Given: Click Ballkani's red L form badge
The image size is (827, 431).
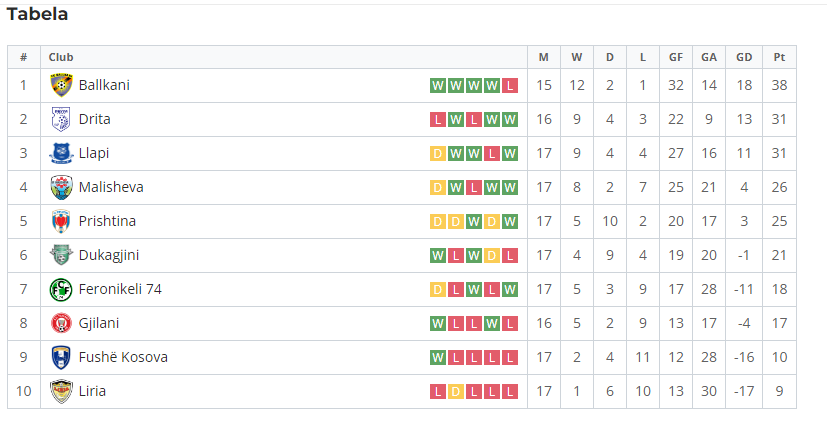Looking at the screenshot, I should coord(509,85).
